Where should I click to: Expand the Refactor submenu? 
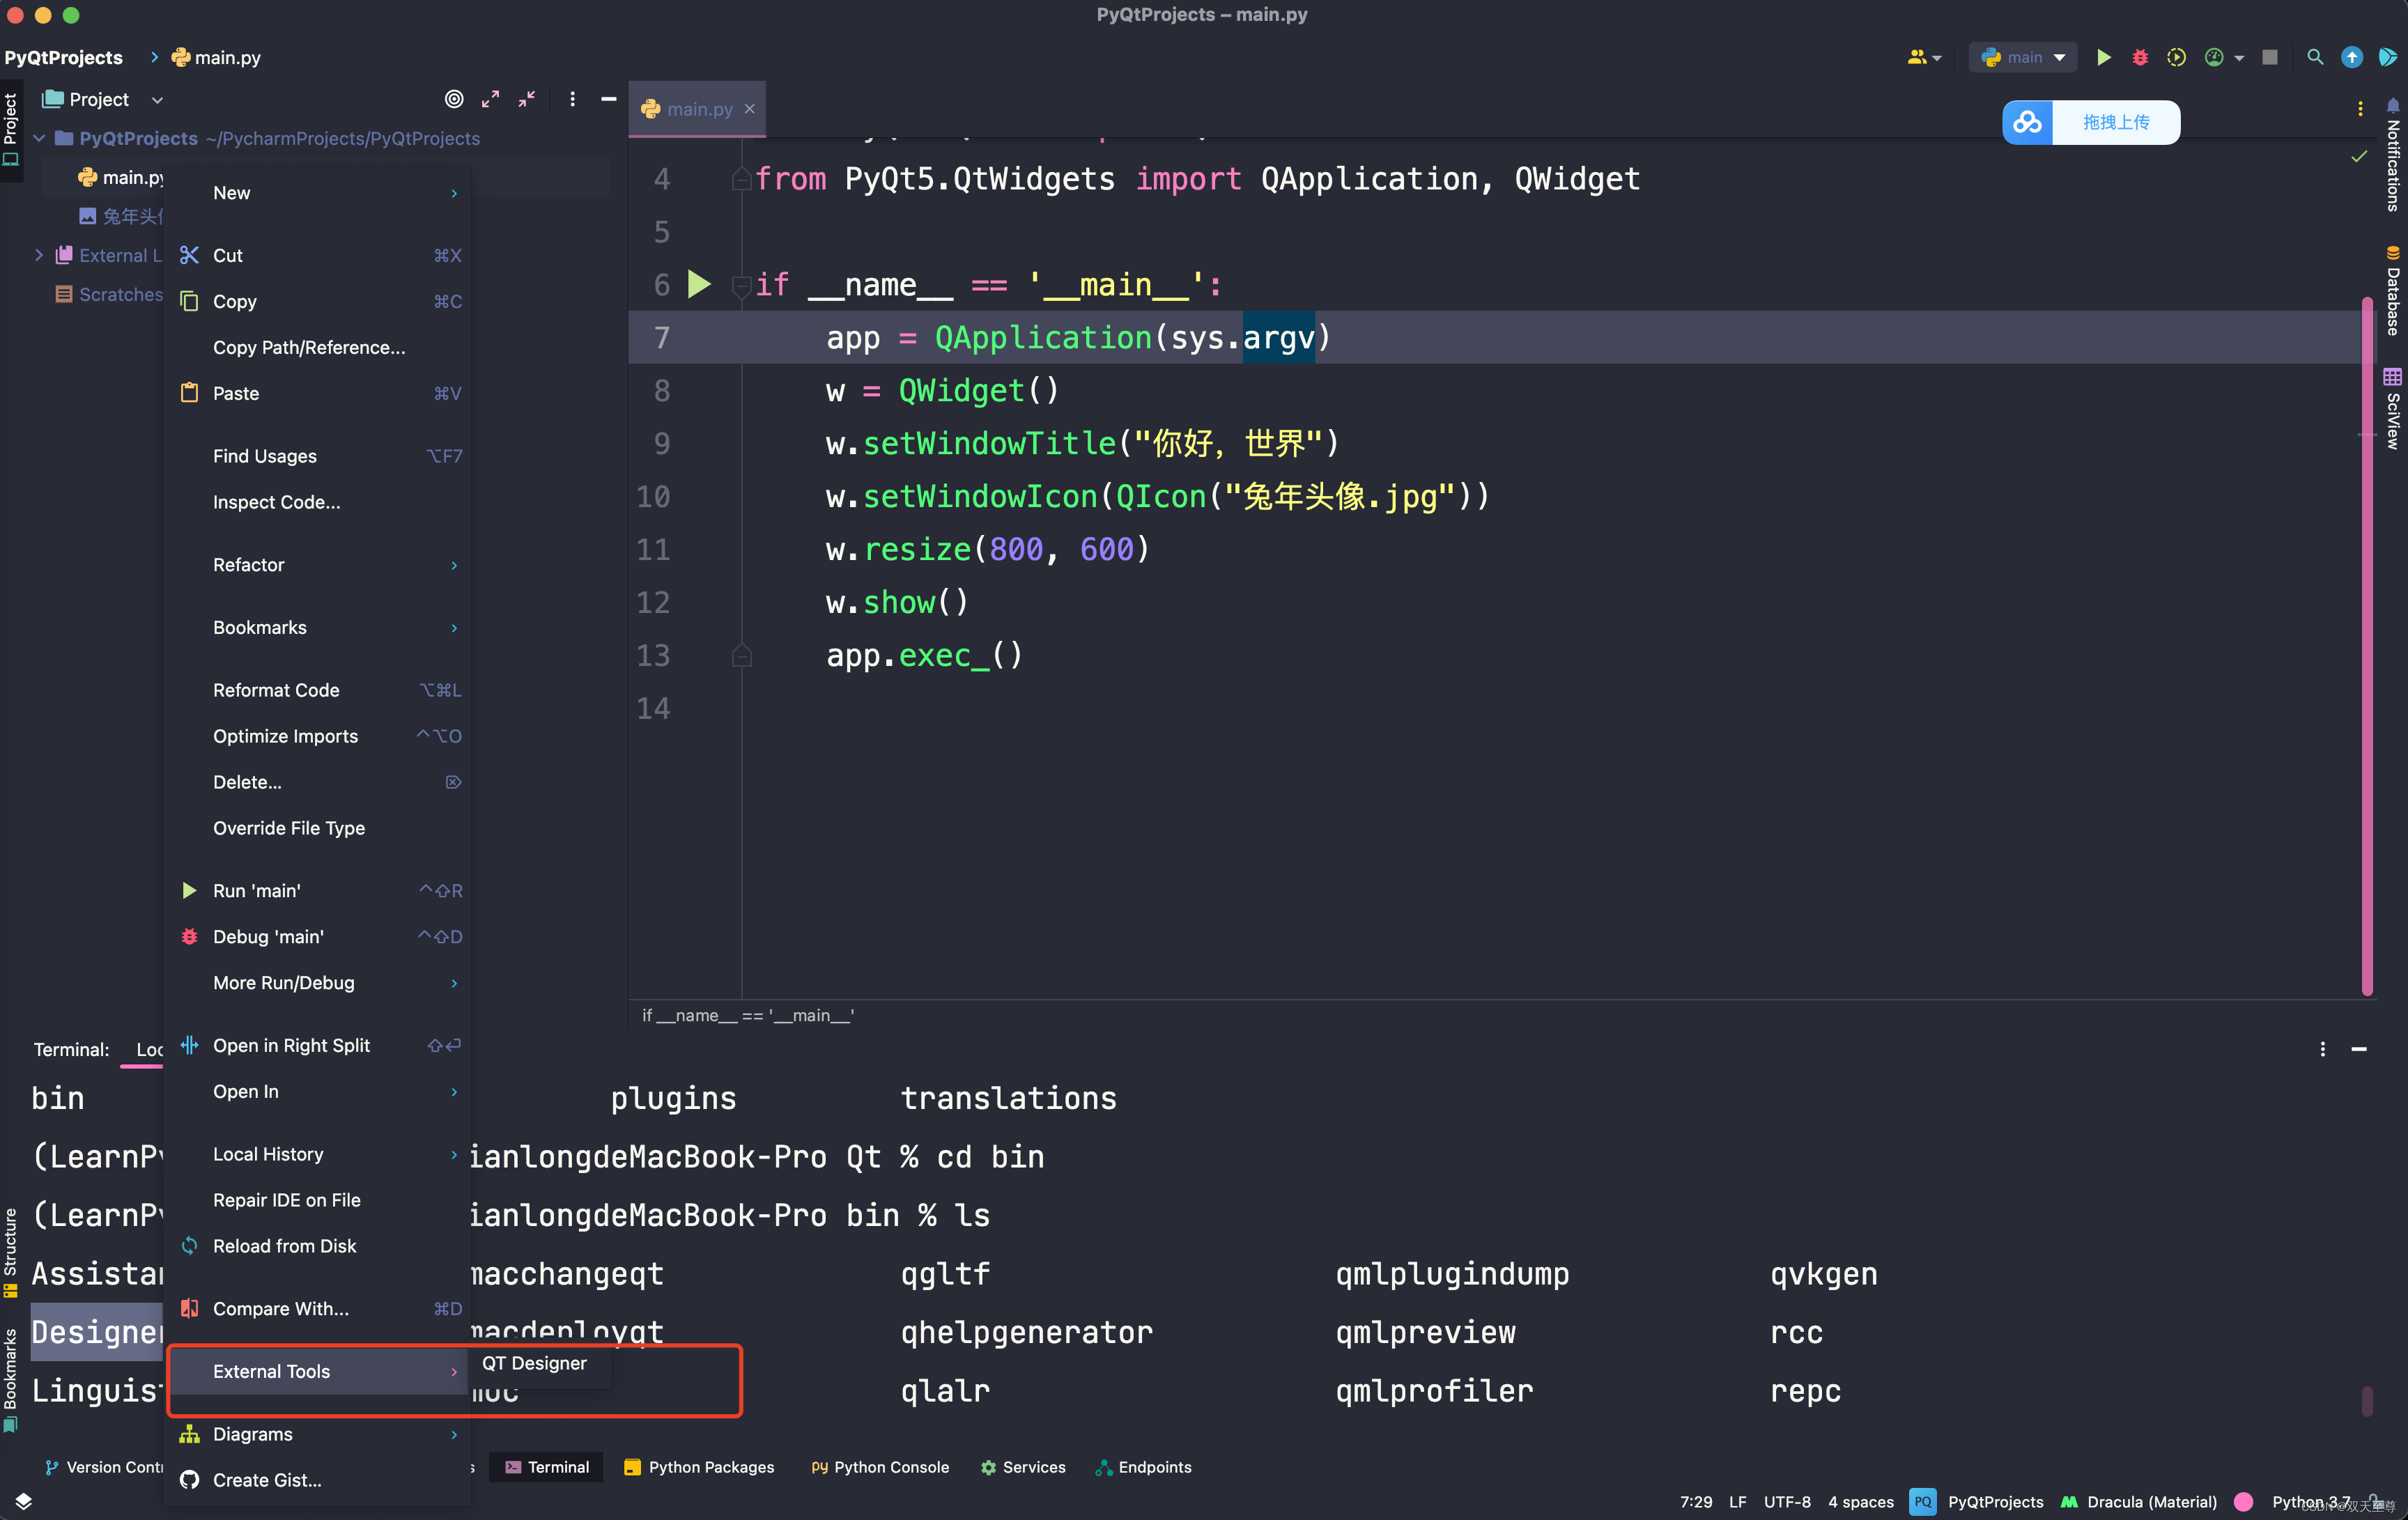318,565
